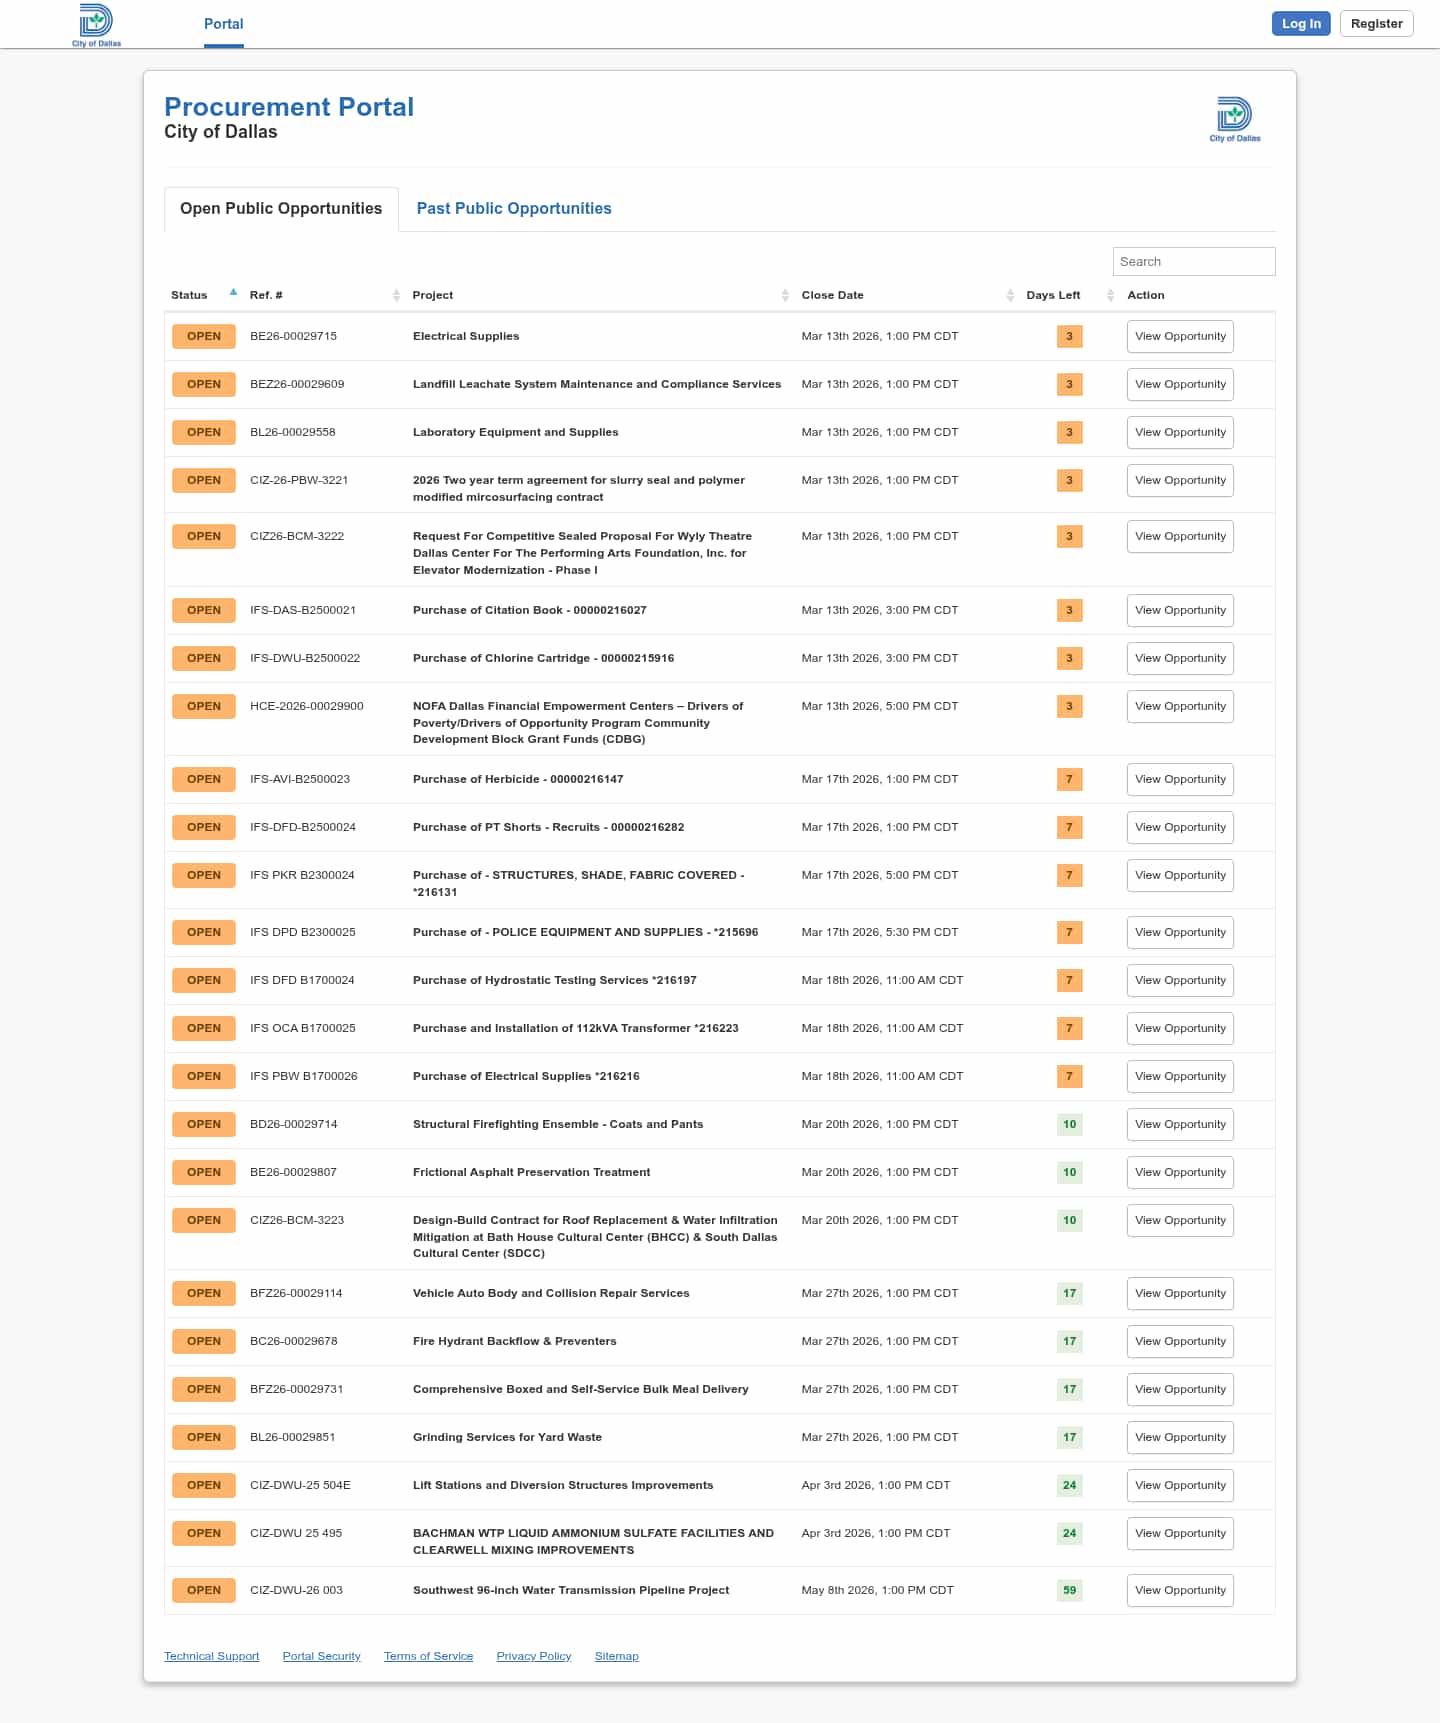This screenshot has height=1723, width=1440.
Task: Select the Open Public Opportunities tab
Action: (x=281, y=208)
